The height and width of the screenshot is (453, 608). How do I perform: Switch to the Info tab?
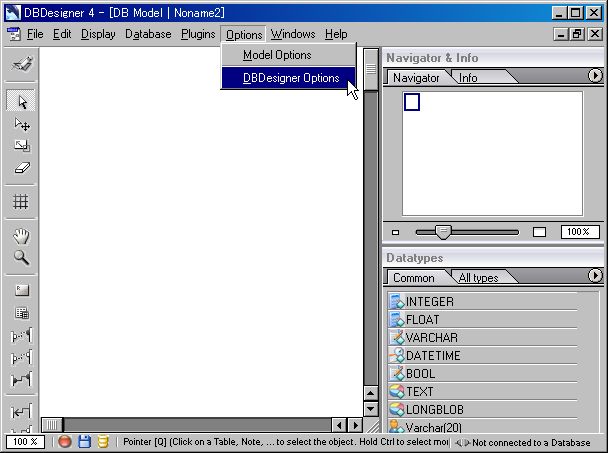coord(468,78)
